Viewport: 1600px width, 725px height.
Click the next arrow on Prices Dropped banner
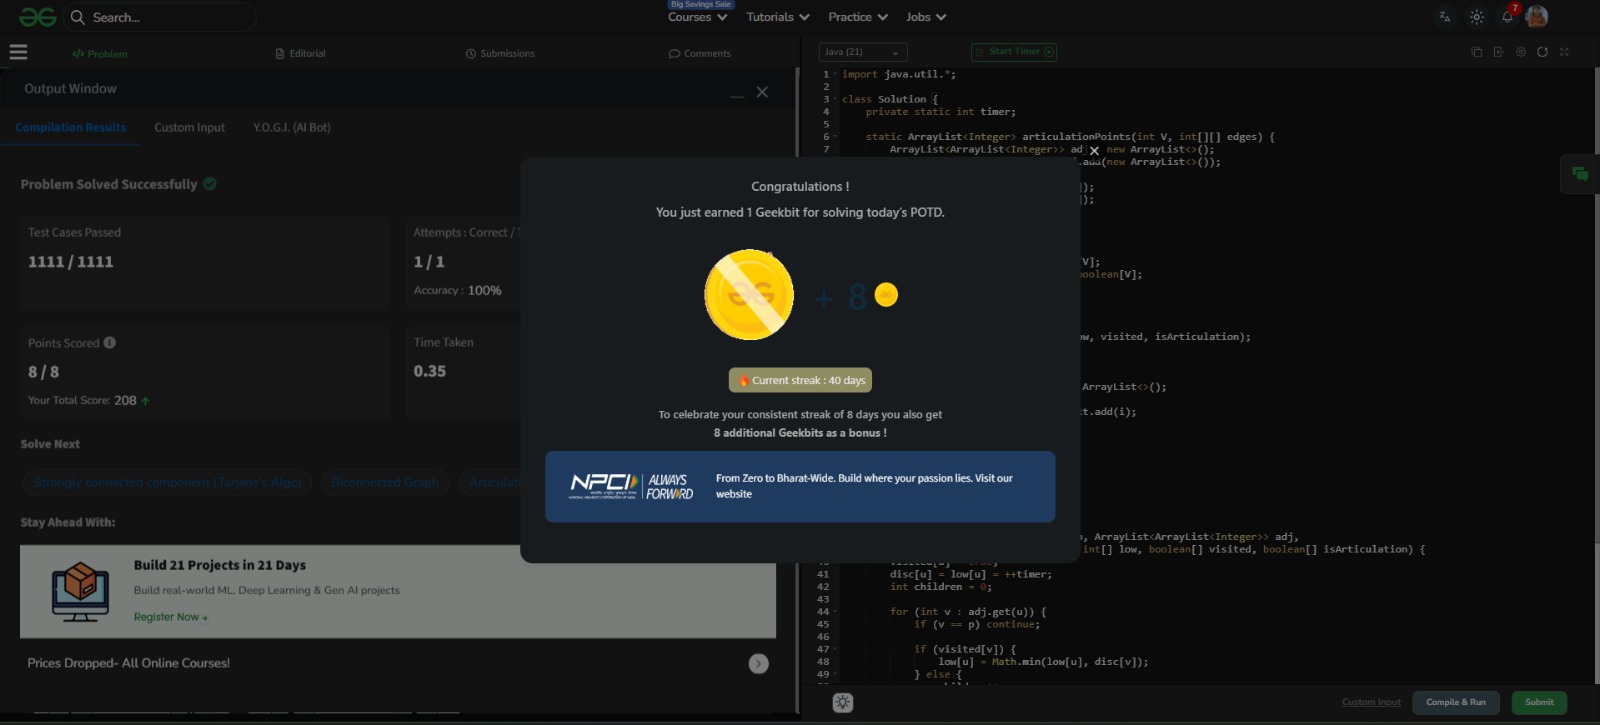(x=759, y=664)
